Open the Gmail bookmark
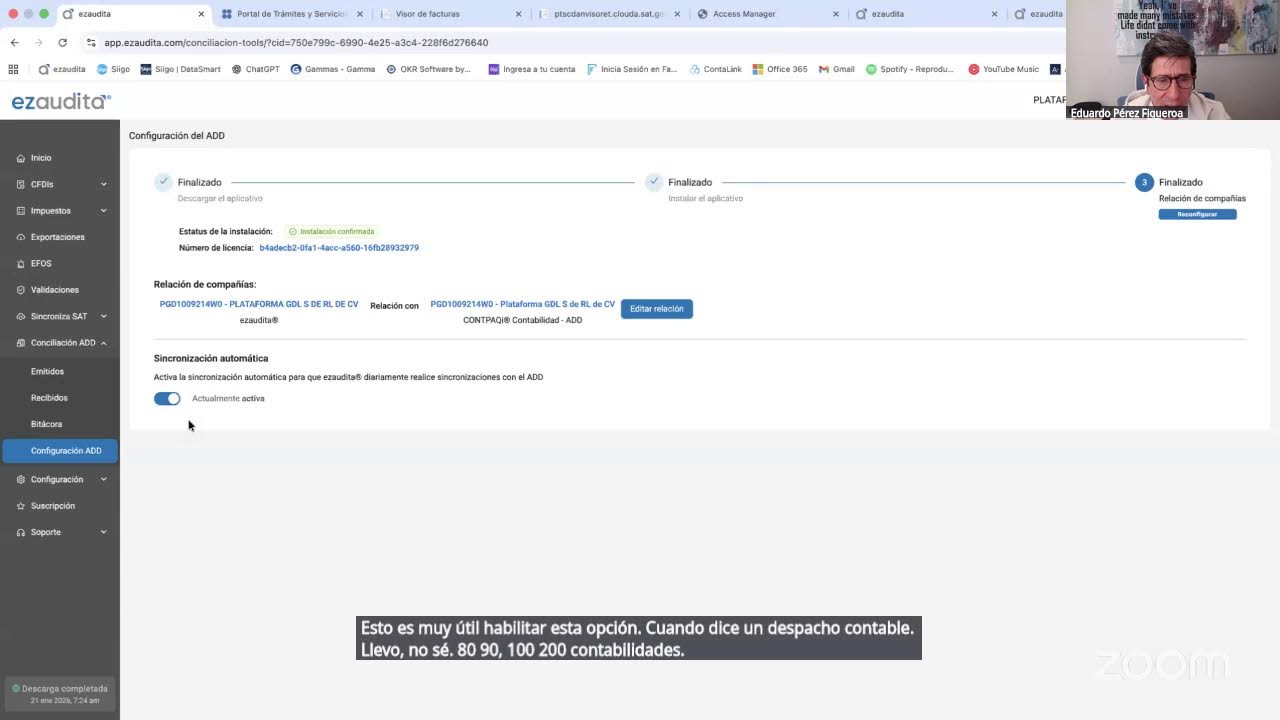 pos(836,69)
